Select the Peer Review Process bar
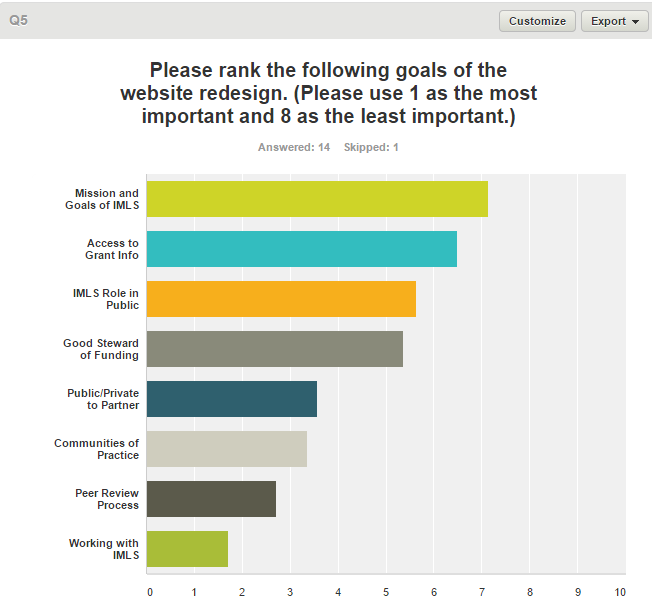Image resolution: width=652 pixels, height=605 pixels. pyautogui.click(x=211, y=499)
